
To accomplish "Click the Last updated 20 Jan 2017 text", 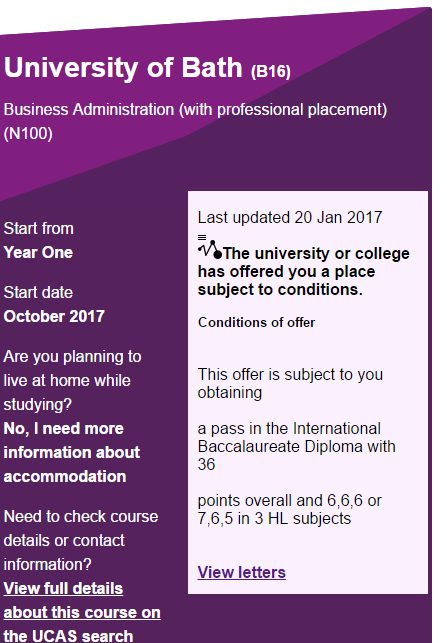I will coord(290,217).
